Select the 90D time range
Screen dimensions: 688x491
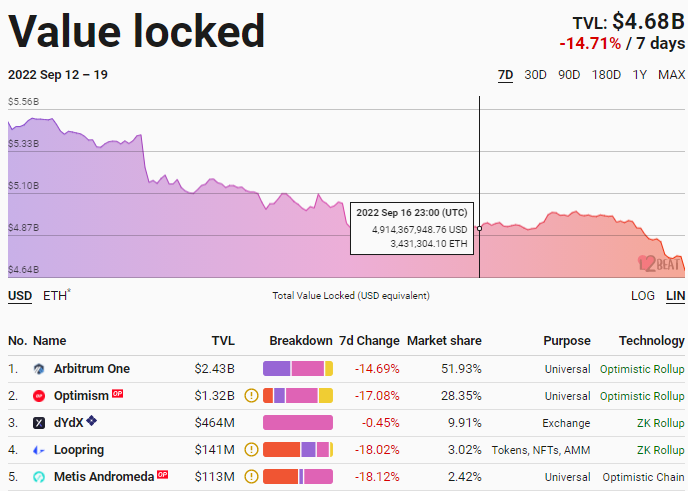pos(569,75)
